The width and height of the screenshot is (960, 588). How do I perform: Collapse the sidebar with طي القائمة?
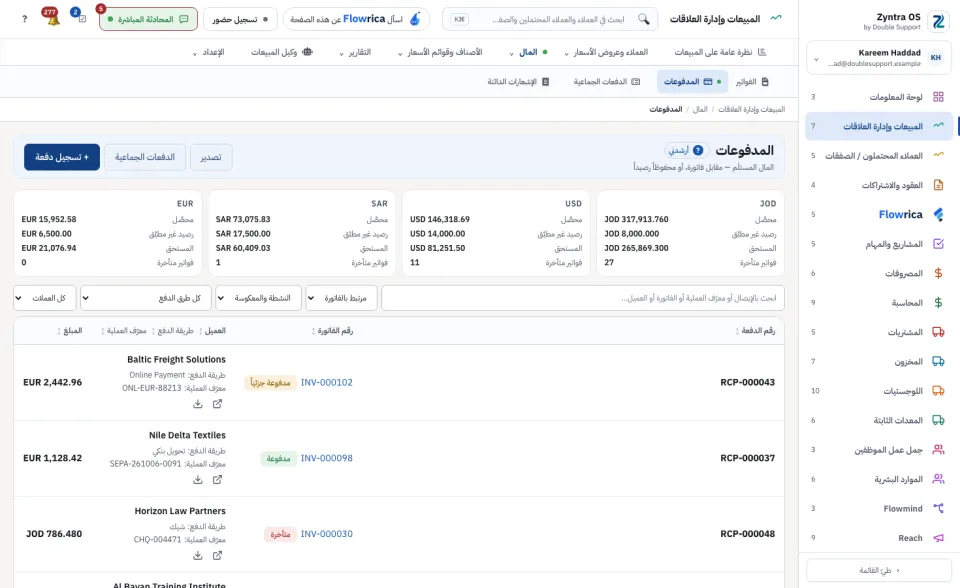click(879, 570)
